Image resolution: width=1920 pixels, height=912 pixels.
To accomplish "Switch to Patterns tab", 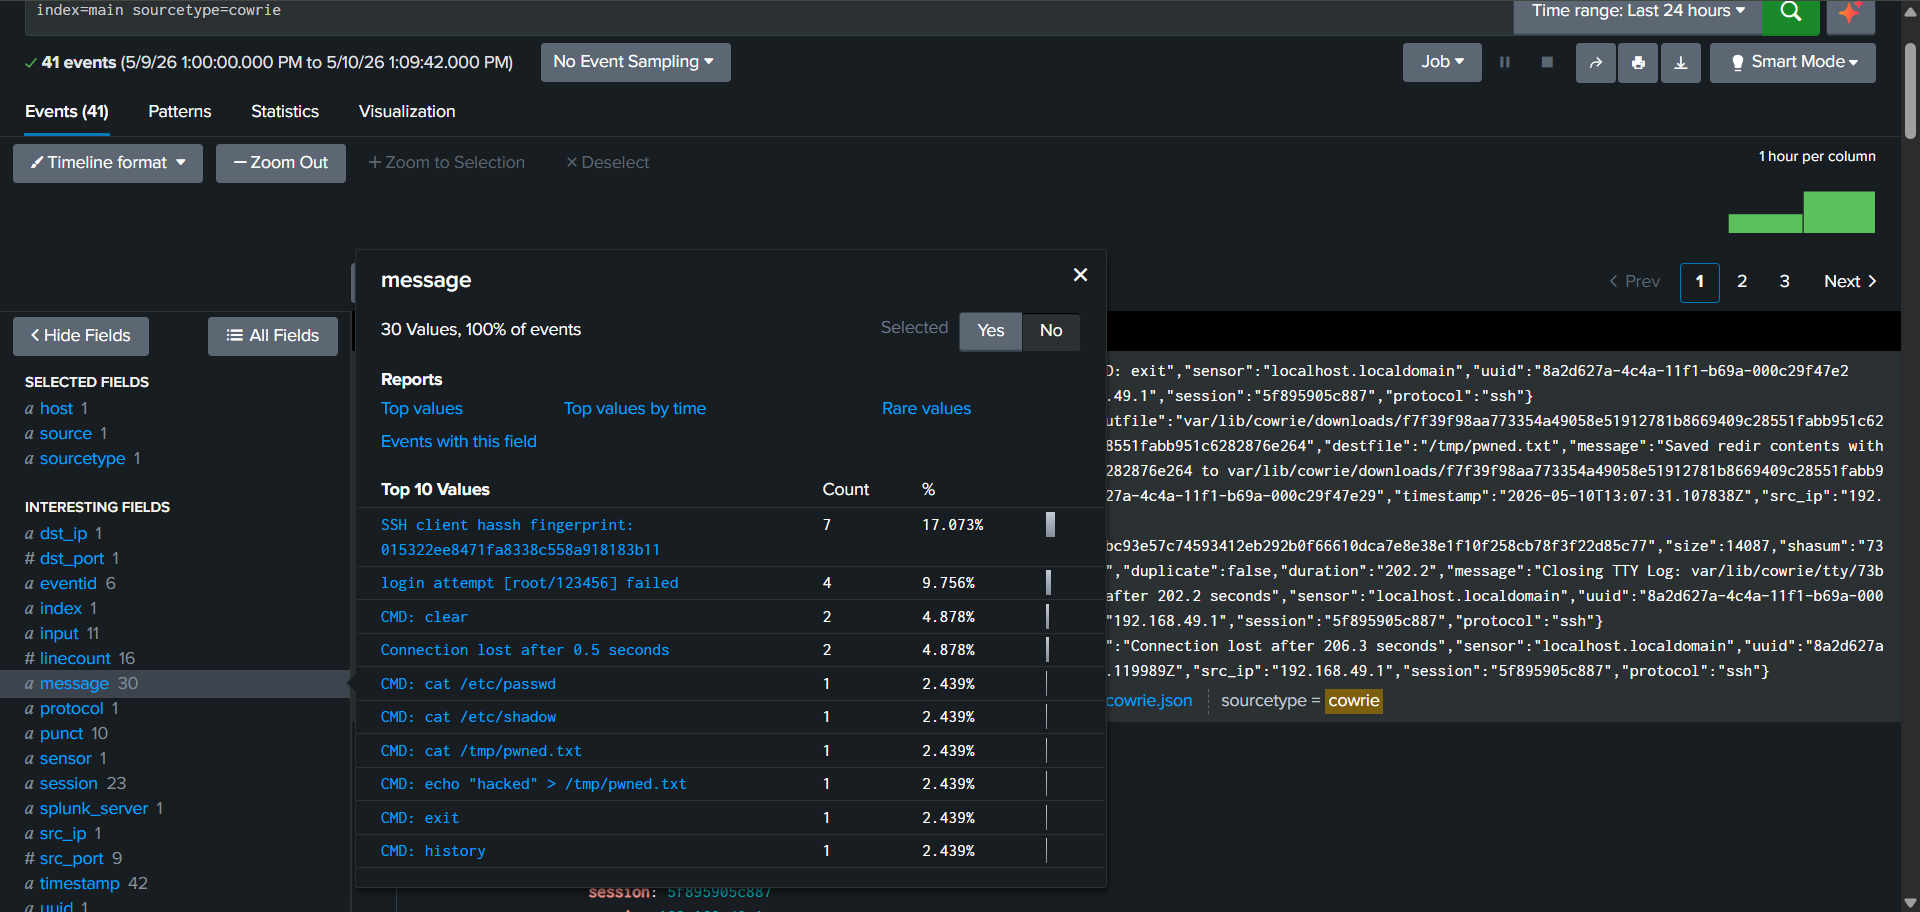I will coord(180,112).
